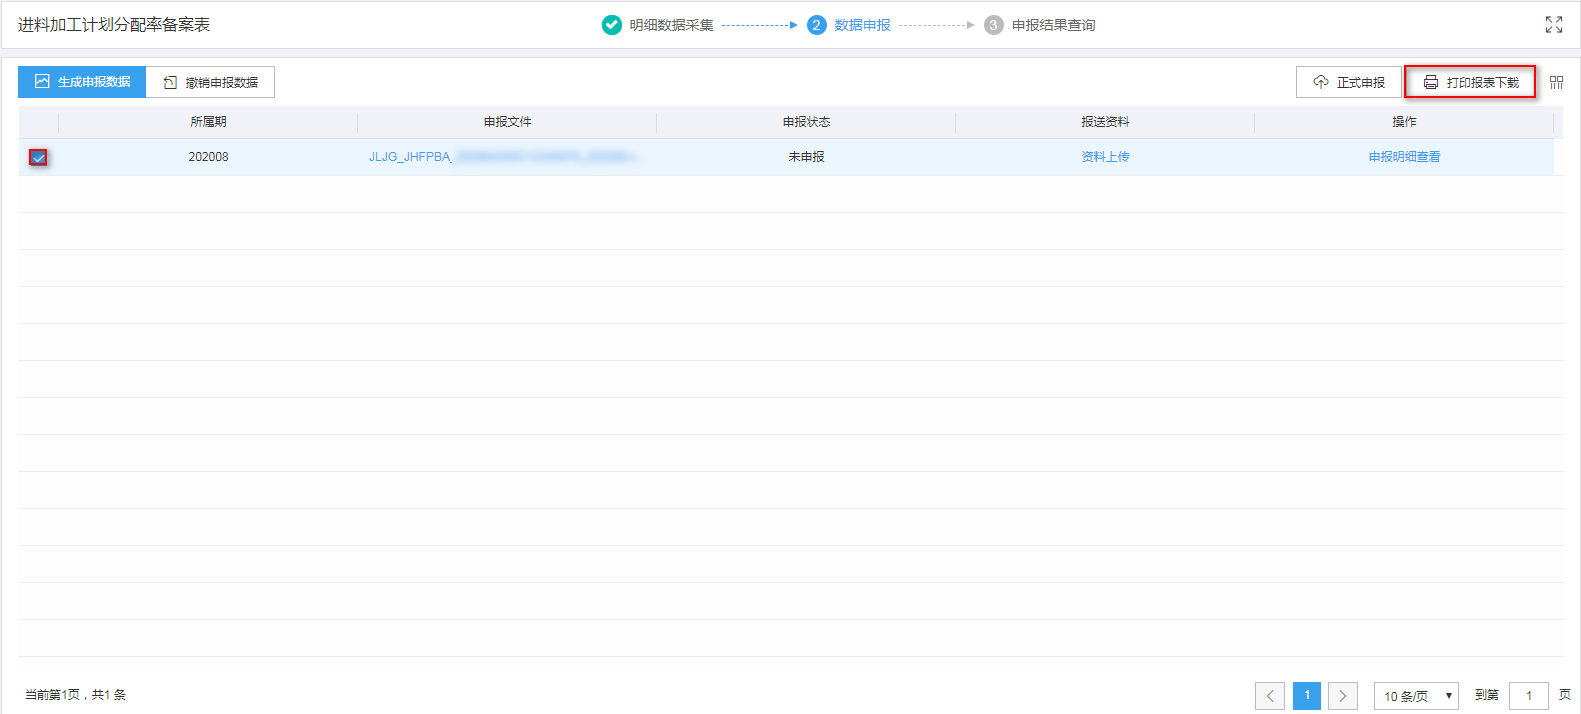Open 申报明细查看 link

coord(1404,157)
